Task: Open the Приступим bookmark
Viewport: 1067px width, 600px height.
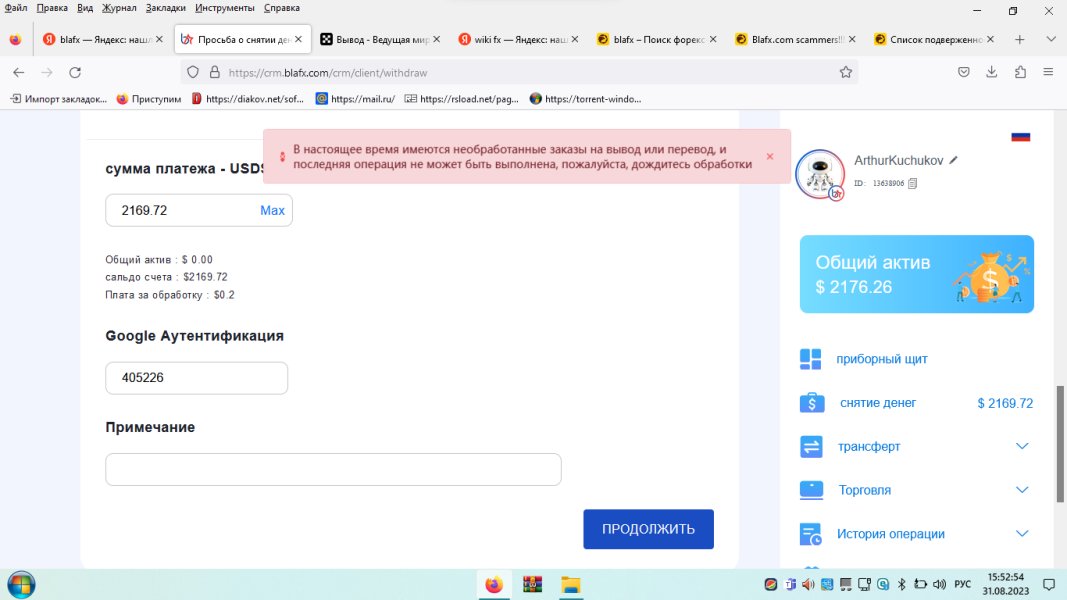Action: pyautogui.click(x=149, y=99)
